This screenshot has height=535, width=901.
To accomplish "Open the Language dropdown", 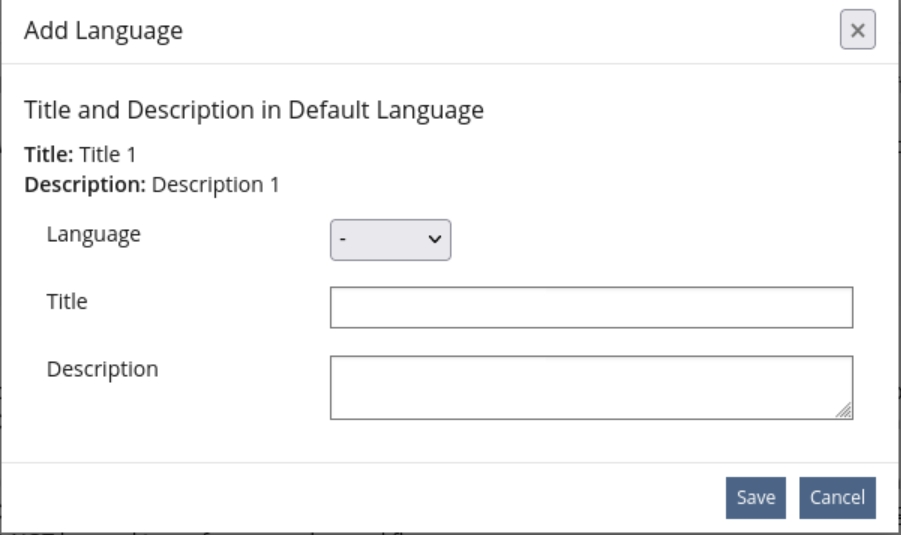I will click(x=390, y=240).
